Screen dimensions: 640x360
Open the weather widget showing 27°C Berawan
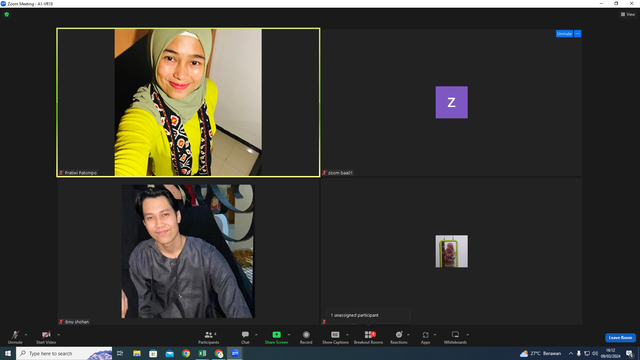540,353
